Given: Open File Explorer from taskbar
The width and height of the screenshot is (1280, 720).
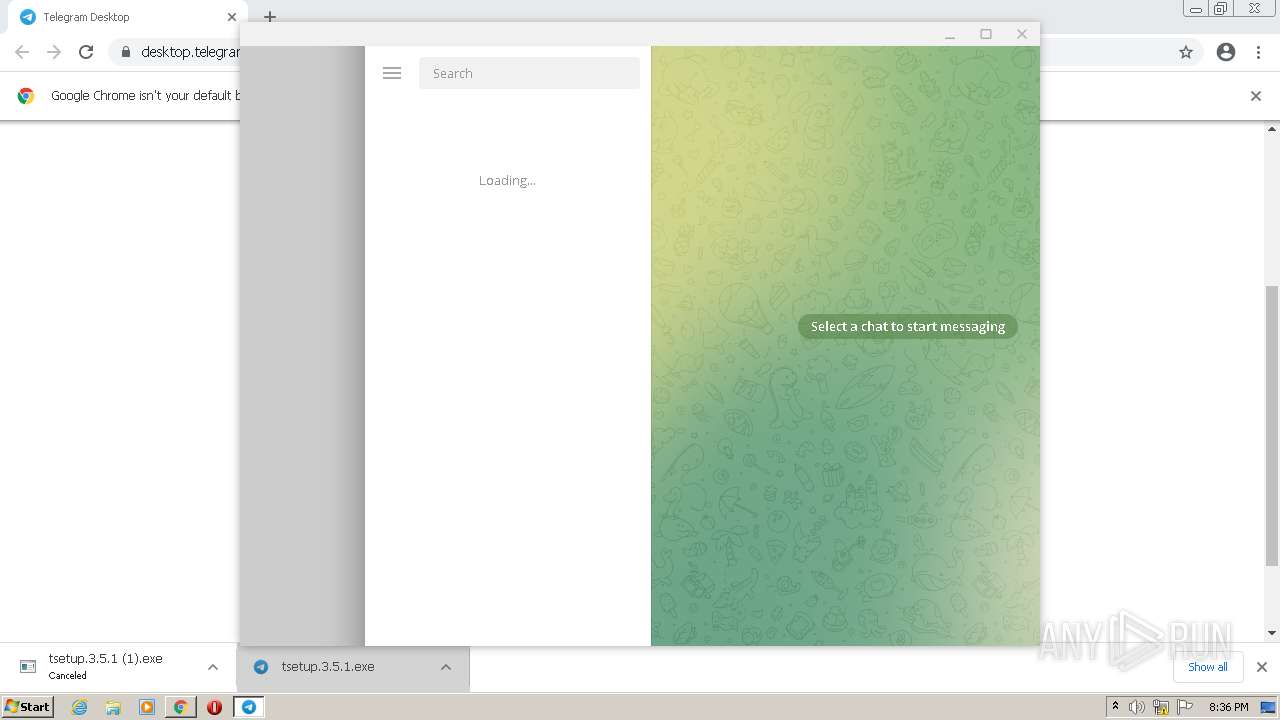Looking at the screenshot, I should pyautogui.click(x=113, y=707).
